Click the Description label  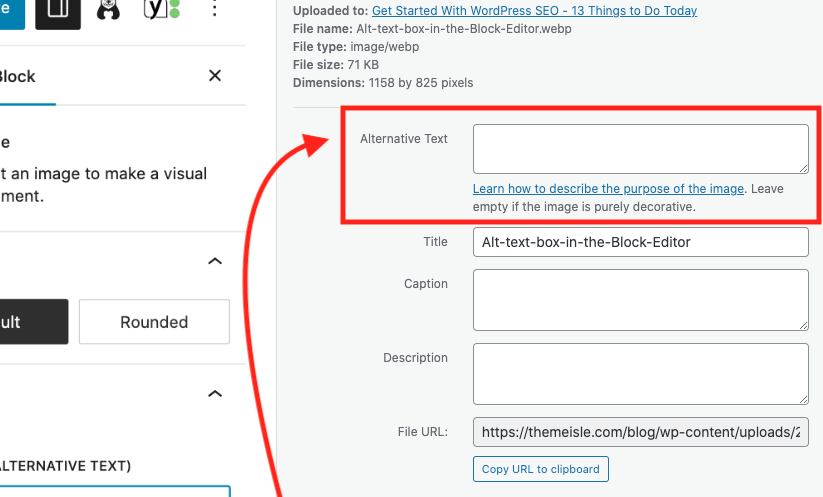pos(415,357)
